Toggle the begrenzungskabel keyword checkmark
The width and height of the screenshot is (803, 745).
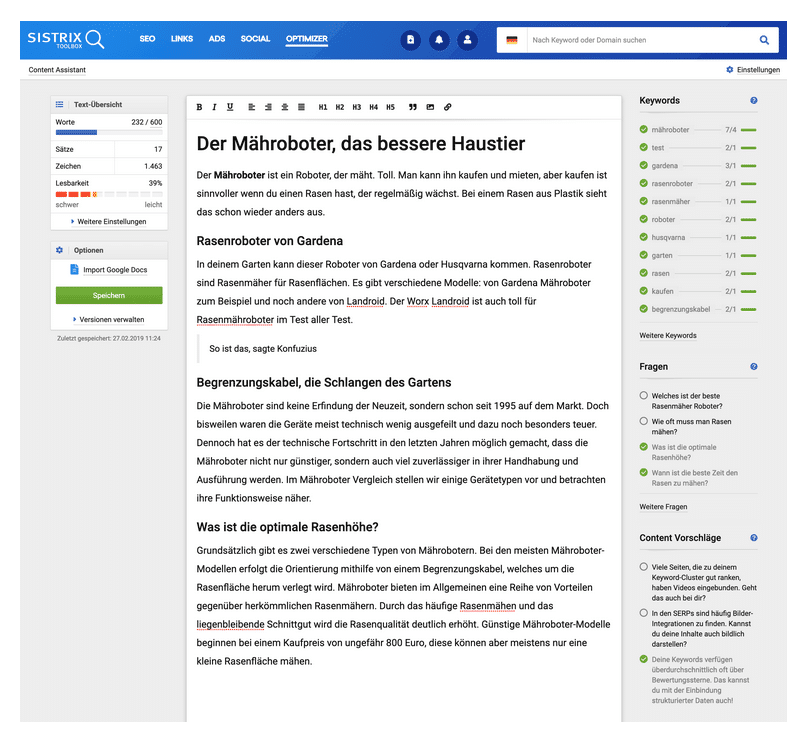tap(644, 309)
